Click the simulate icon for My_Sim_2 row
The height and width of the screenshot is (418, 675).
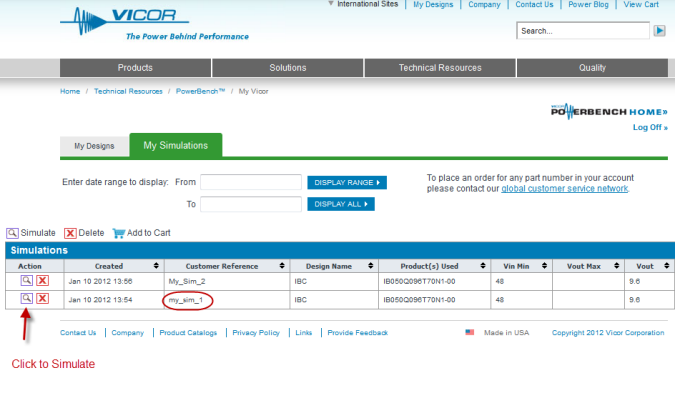coord(26,282)
